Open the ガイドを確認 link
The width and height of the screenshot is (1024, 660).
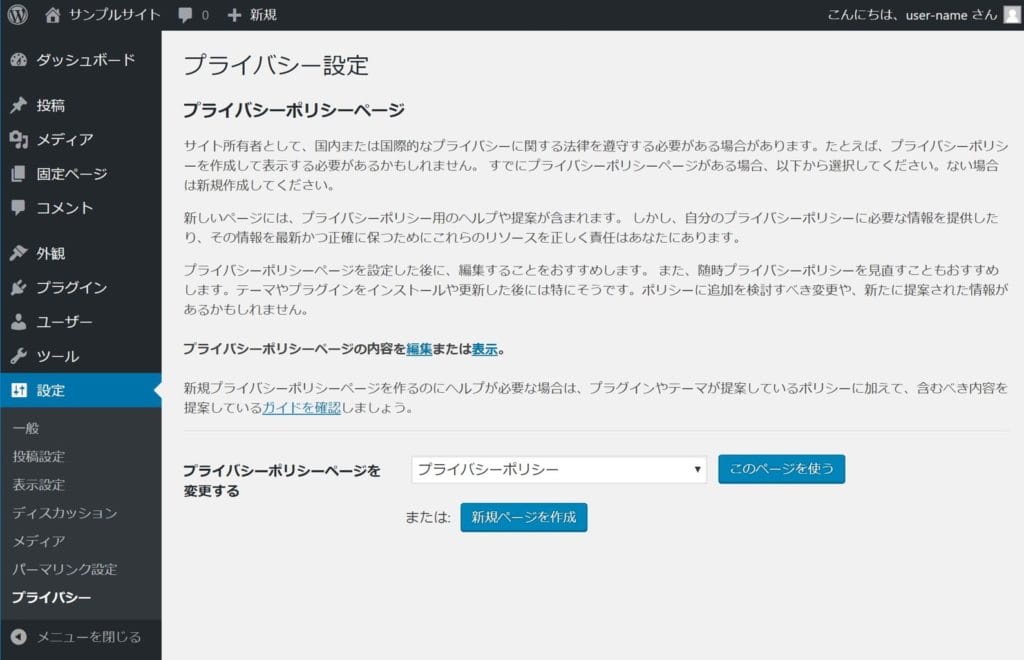(301, 408)
